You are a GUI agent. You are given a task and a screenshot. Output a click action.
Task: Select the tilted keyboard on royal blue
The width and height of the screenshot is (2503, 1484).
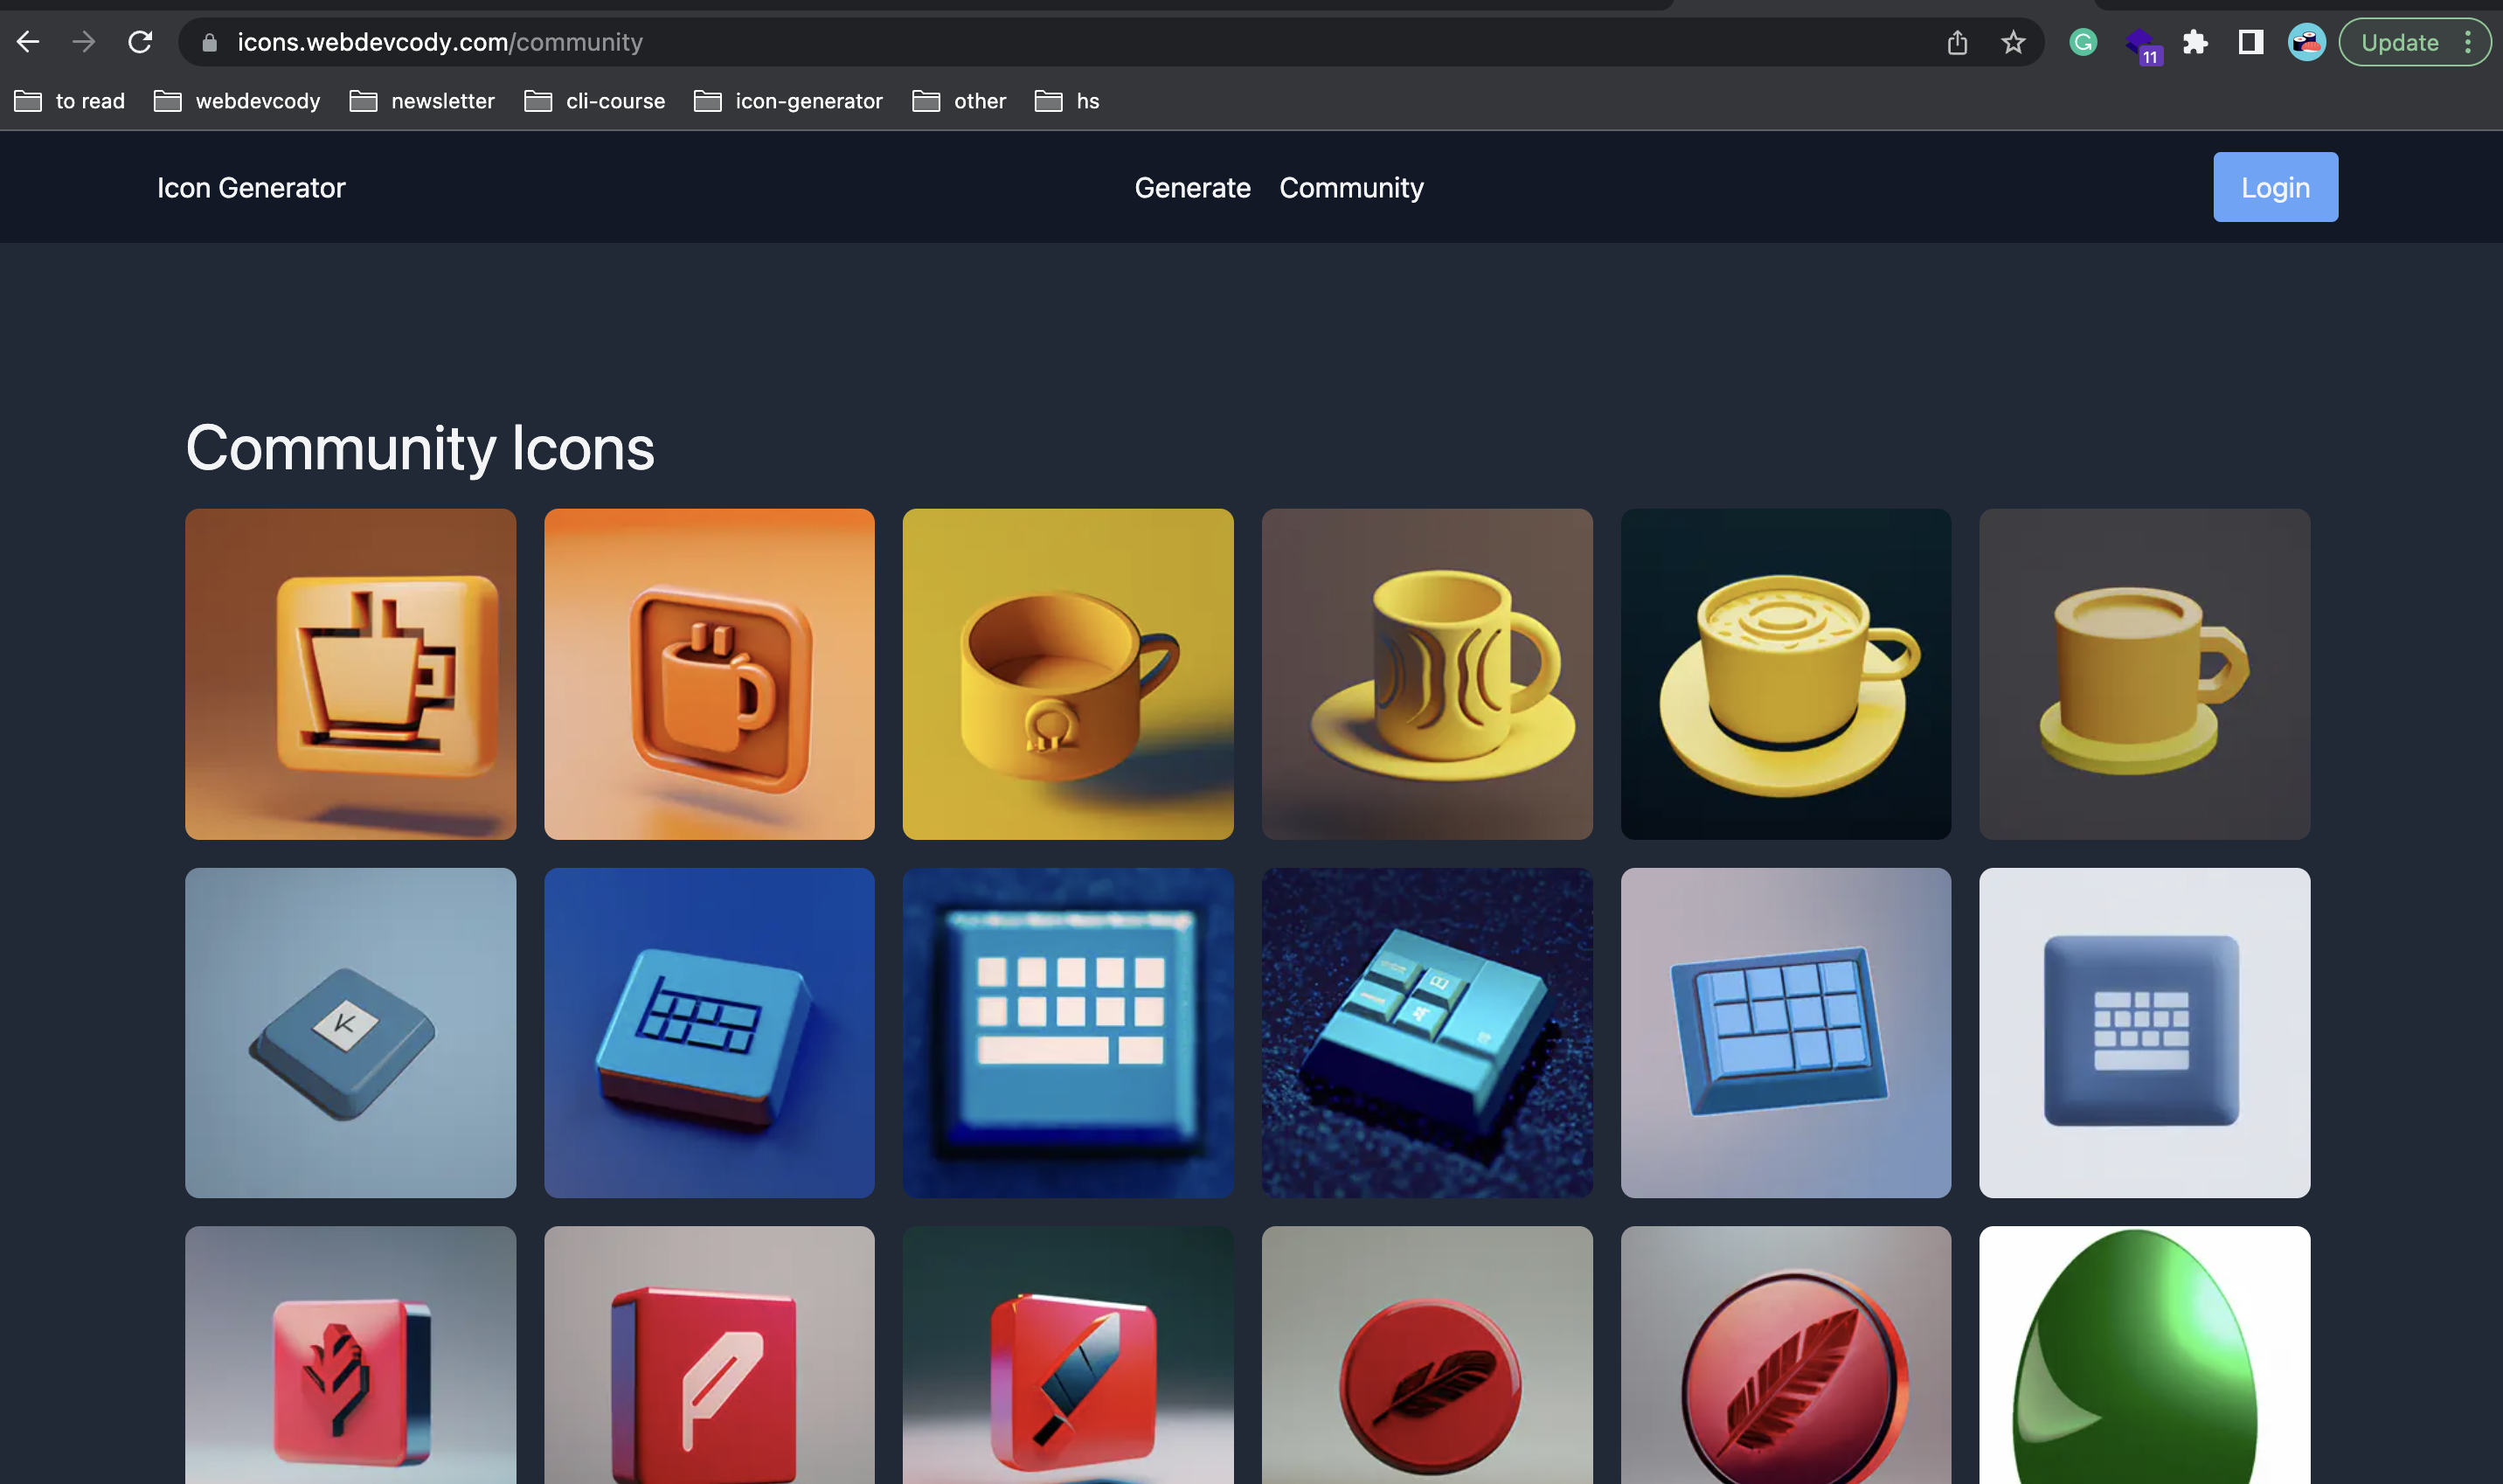pyautogui.click(x=709, y=1033)
